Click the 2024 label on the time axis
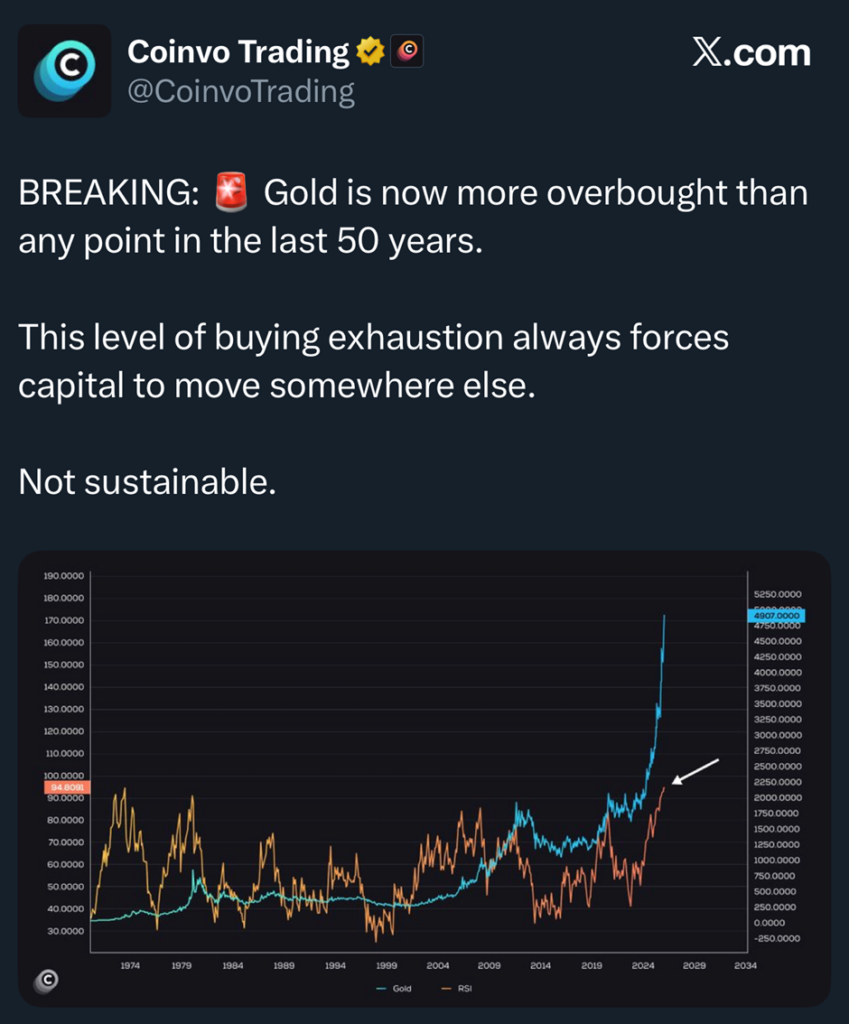The width and height of the screenshot is (849, 1024). pos(643,966)
